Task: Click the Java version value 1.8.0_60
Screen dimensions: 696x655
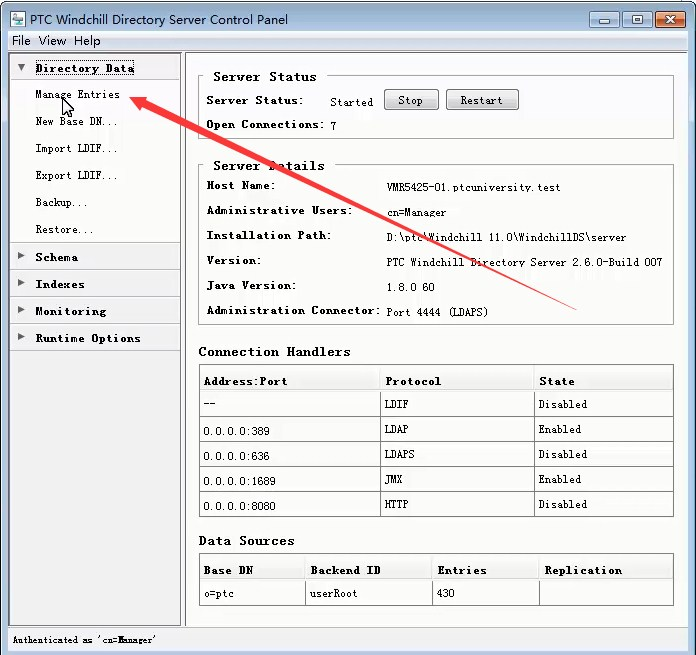Action: click(411, 287)
